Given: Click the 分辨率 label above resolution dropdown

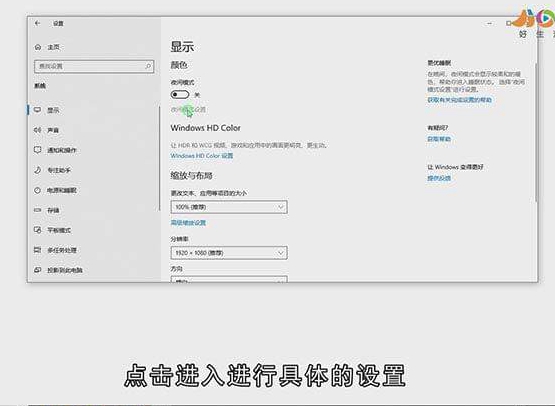Looking at the screenshot, I should [179, 239].
